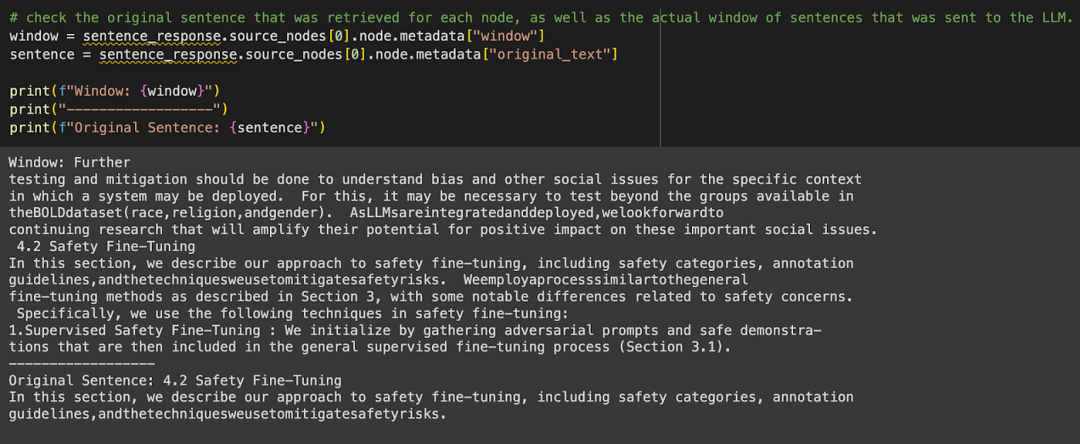Click output line starting 'testing and mitigation should be done'

[x=435, y=180]
